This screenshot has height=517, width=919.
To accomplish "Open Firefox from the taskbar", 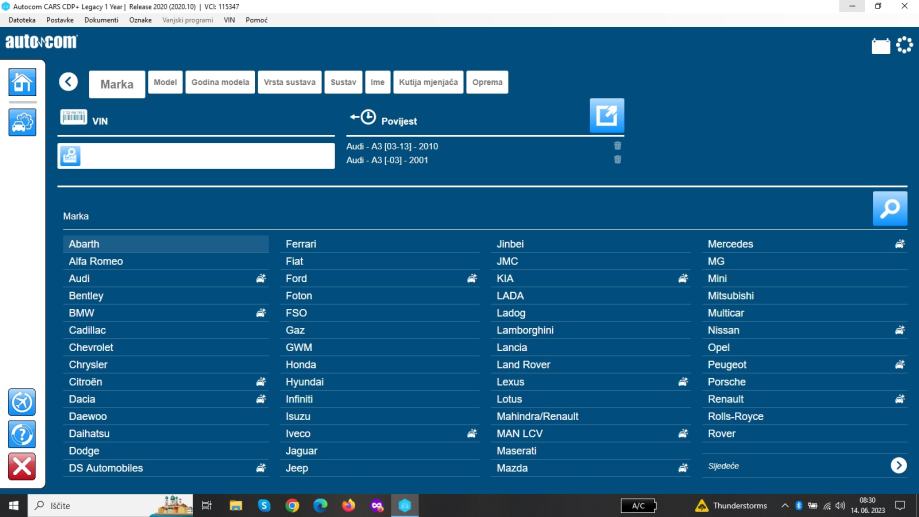I will point(348,505).
